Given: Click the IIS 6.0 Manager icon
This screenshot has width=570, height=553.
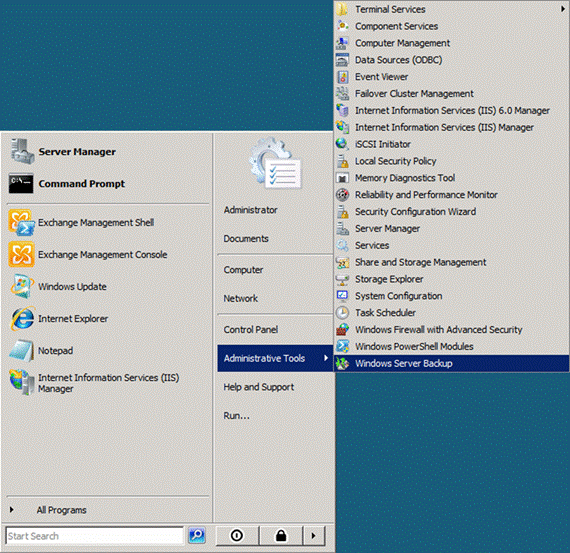Looking at the screenshot, I should 342,110.
